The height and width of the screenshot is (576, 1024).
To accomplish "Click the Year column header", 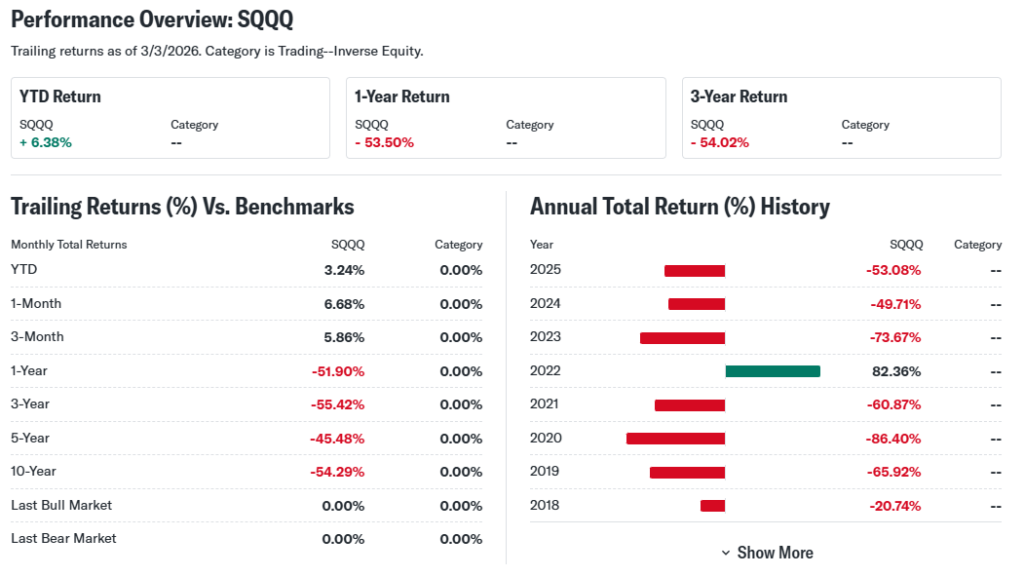I will pos(541,244).
